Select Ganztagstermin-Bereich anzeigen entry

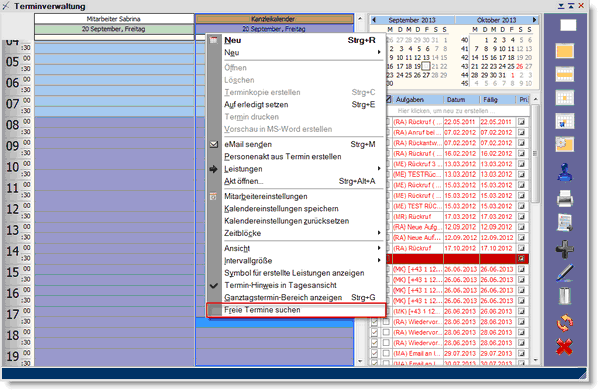click(x=295, y=297)
